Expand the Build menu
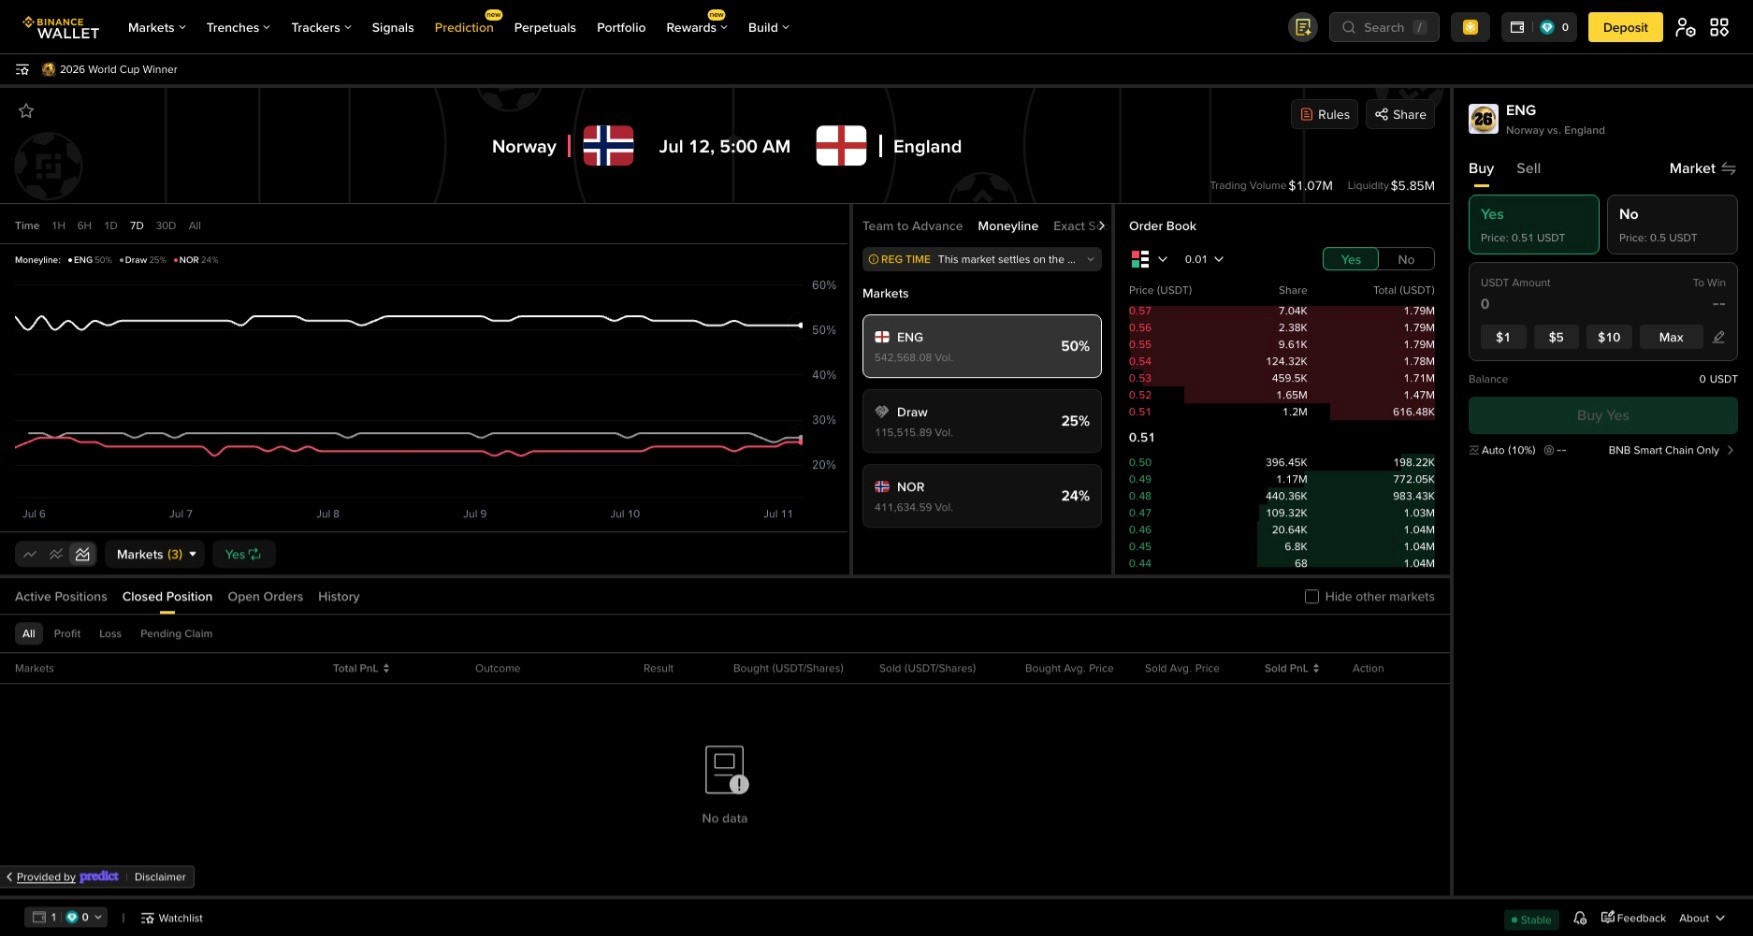Viewport: 1753px width, 936px height. [769, 27]
